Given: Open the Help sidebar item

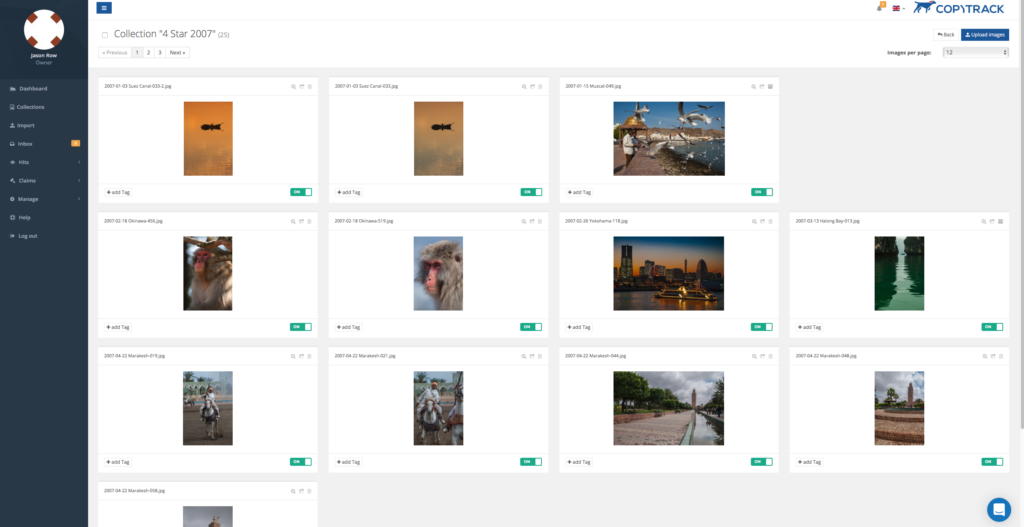Looking at the screenshot, I should [44, 217].
